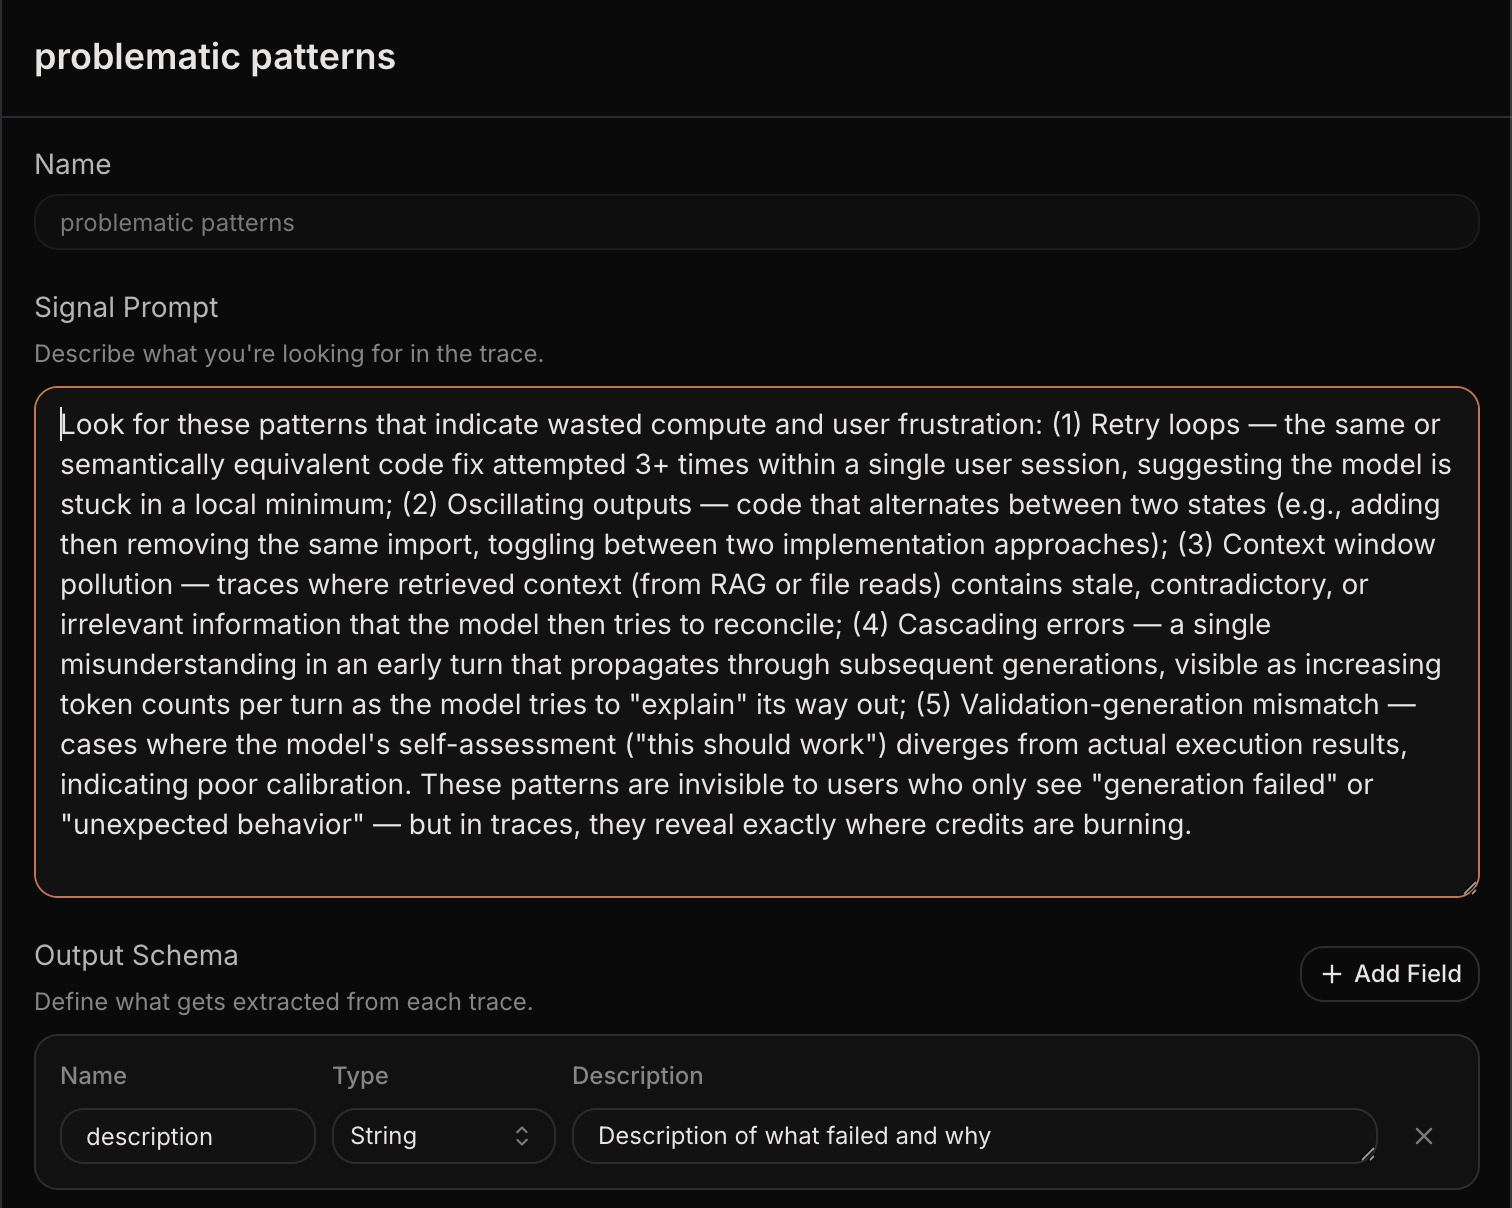The height and width of the screenshot is (1208, 1512).
Task: Remove the description field with the X icon
Action: point(1424,1136)
